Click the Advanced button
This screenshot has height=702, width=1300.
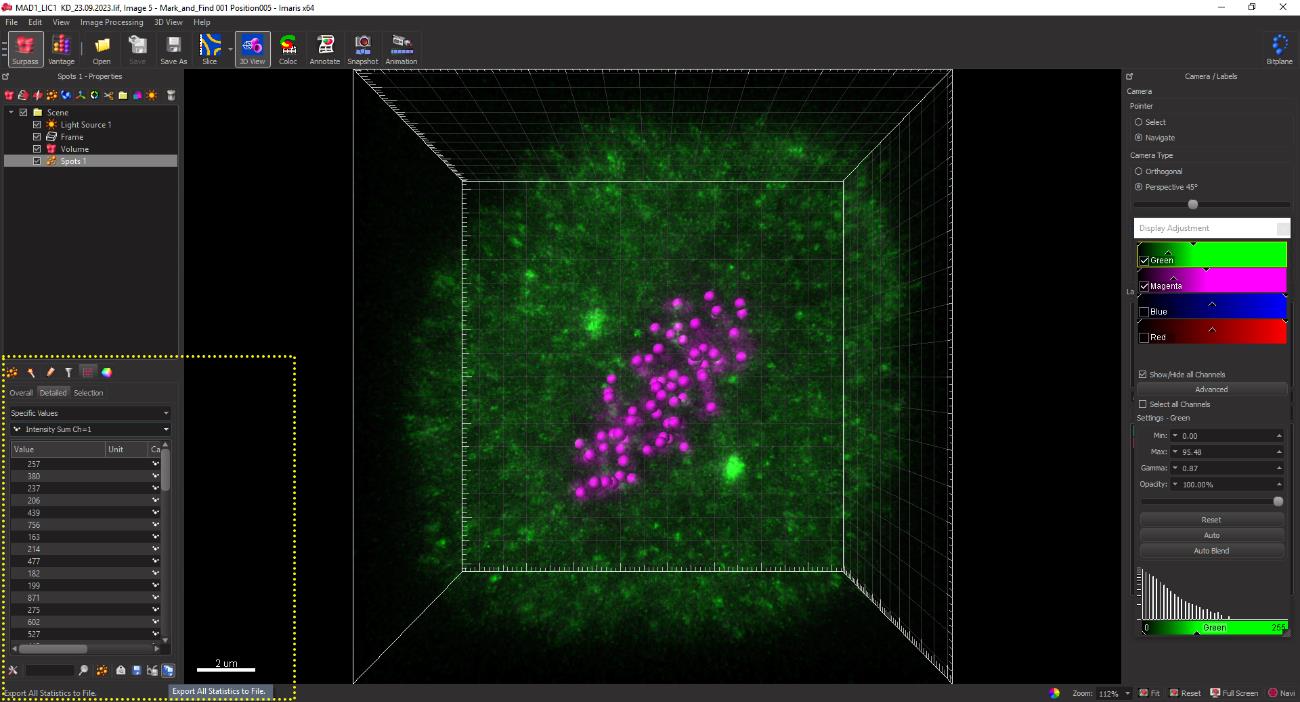pyautogui.click(x=1211, y=389)
